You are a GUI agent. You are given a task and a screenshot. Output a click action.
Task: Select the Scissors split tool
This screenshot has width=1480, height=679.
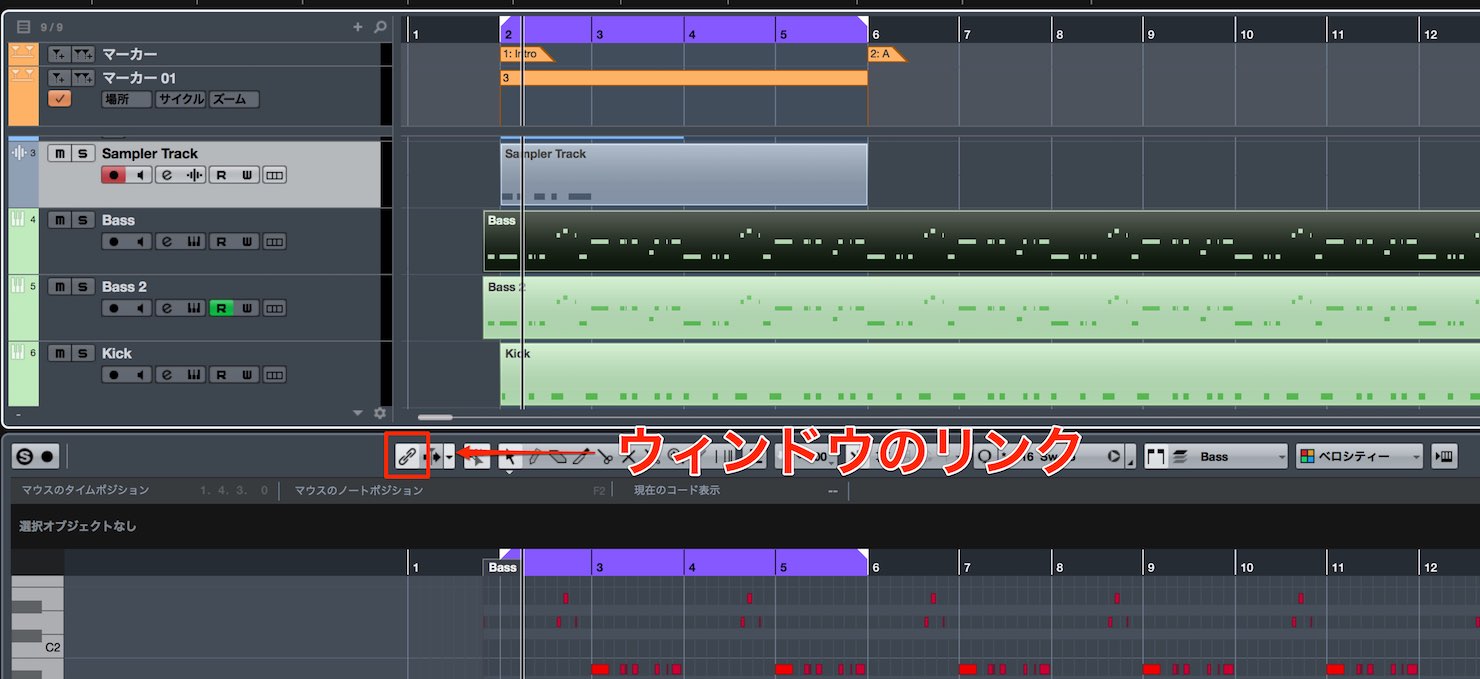pyautogui.click(x=606, y=457)
